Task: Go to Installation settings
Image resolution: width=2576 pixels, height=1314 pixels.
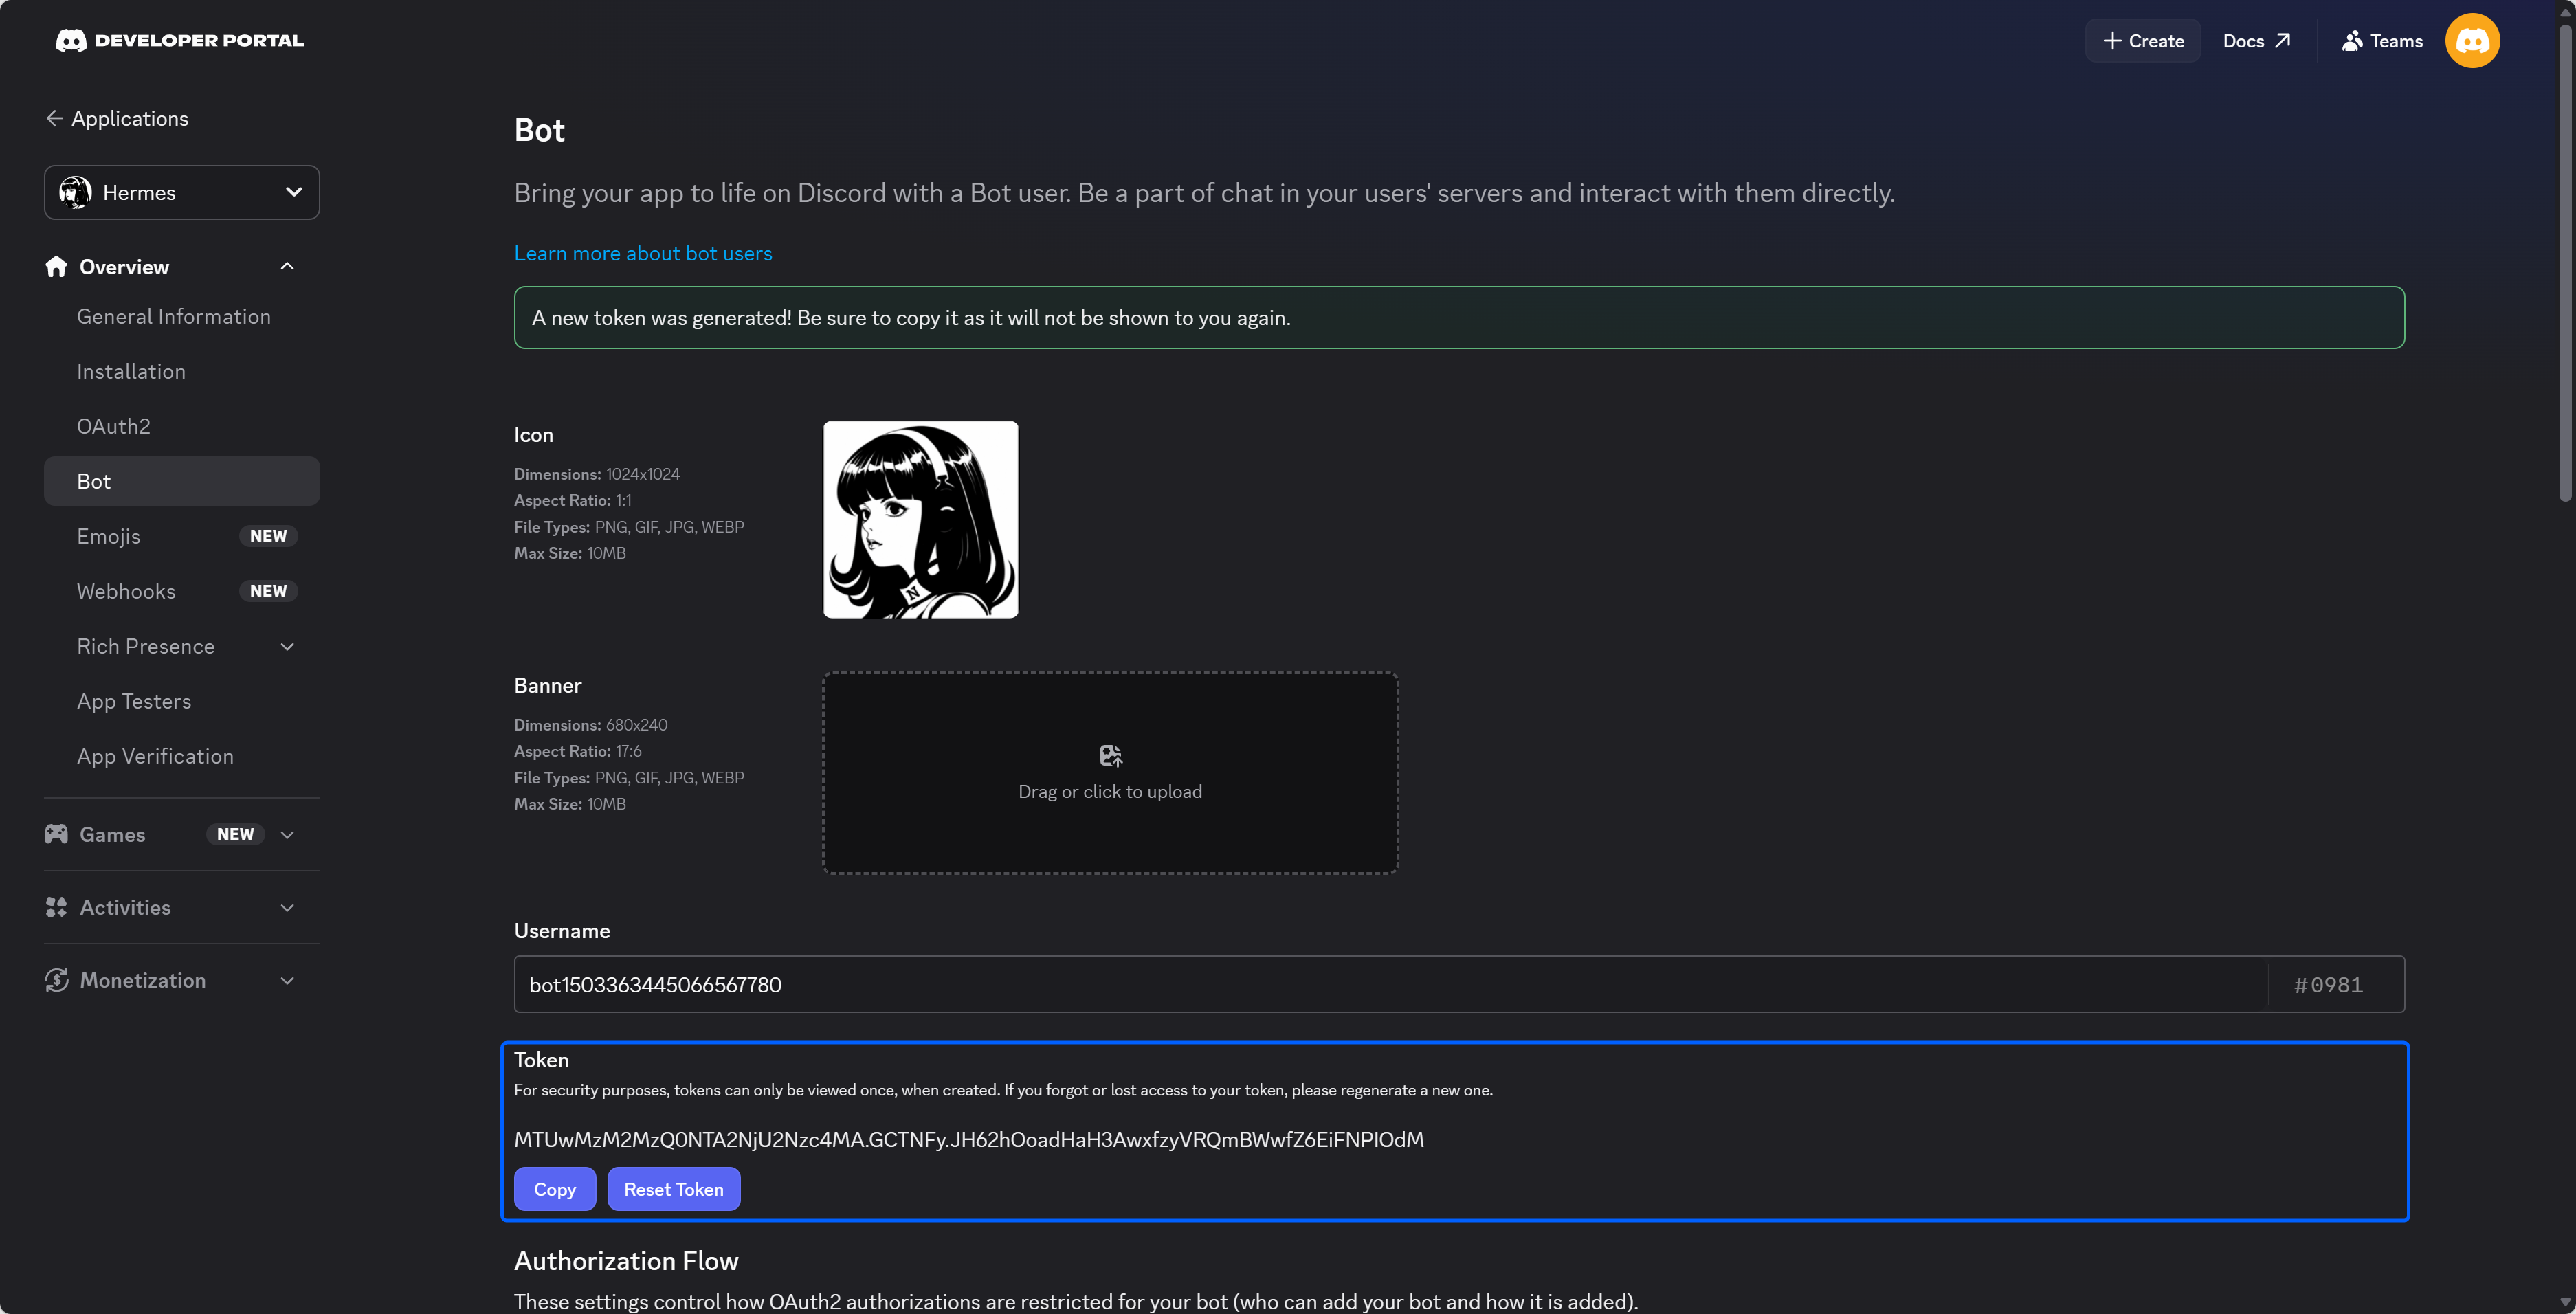Action: [131, 371]
